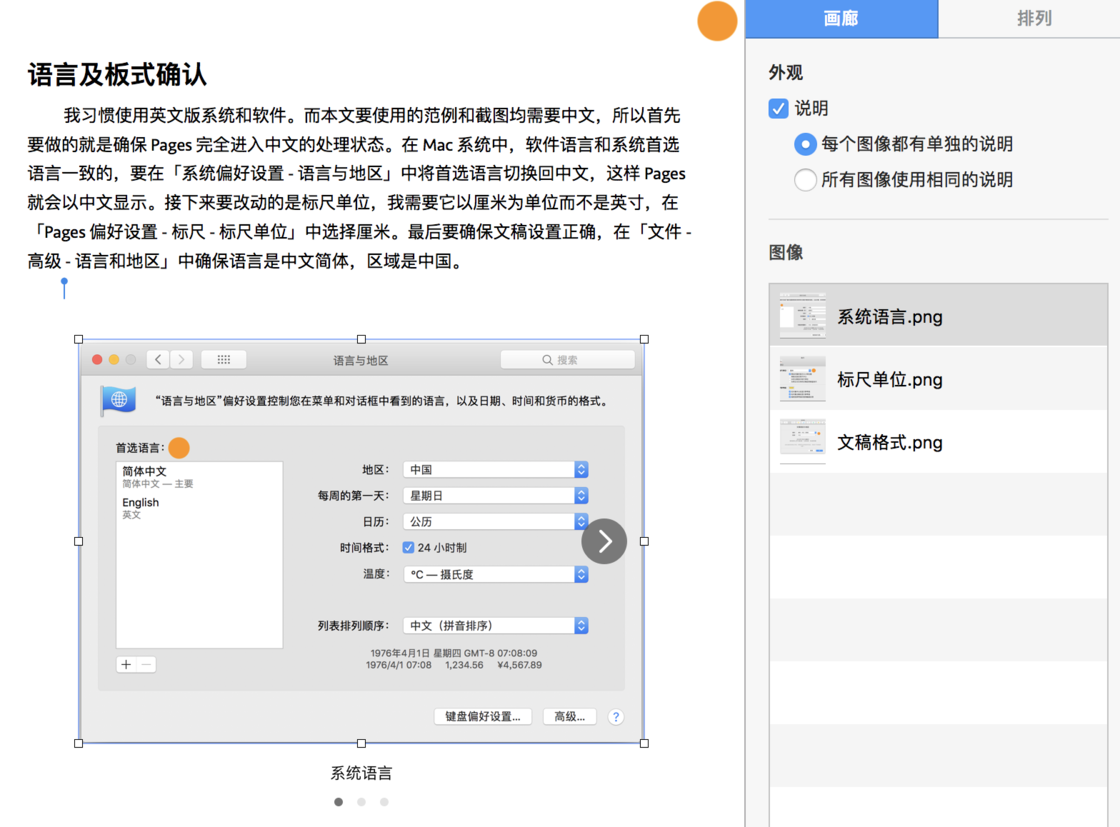This screenshot has height=827, width=1120.
Task: Select the 所有图像使用相同的说明 radio option
Action: pyautogui.click(x=806, y=180)
